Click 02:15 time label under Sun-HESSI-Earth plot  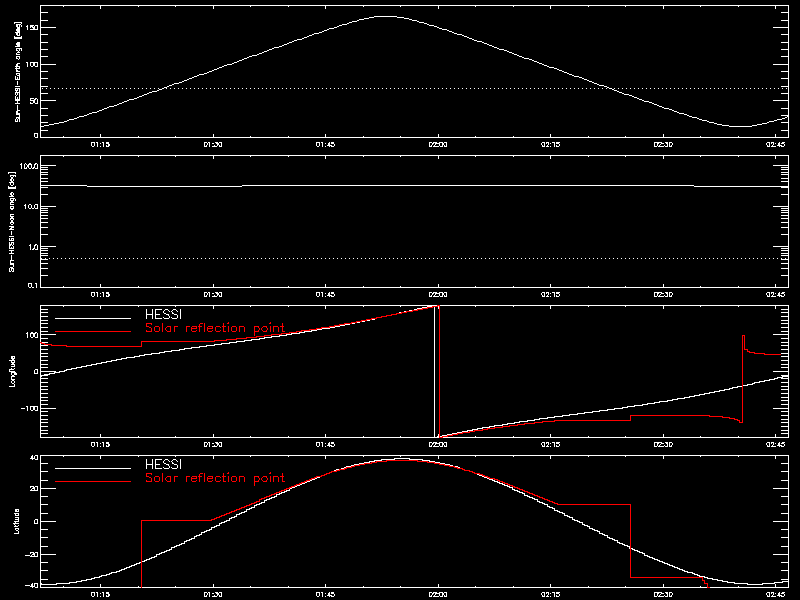[x=551, y=145]
